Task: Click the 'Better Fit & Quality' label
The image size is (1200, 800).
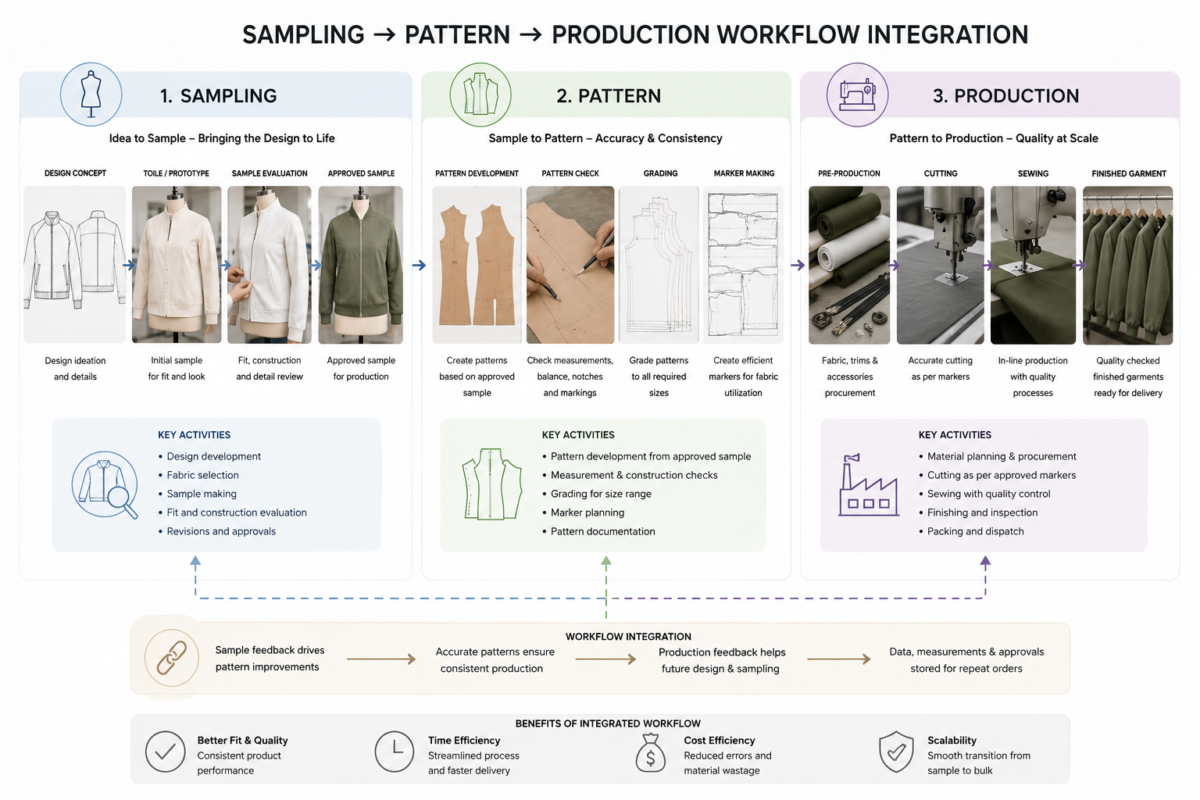Action: click(x=243, y=741)
